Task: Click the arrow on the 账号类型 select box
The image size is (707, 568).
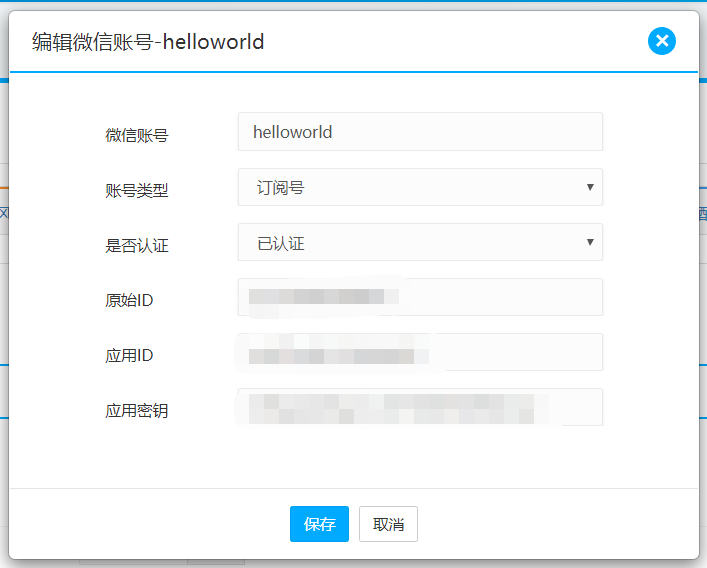Action: point(590,187)
